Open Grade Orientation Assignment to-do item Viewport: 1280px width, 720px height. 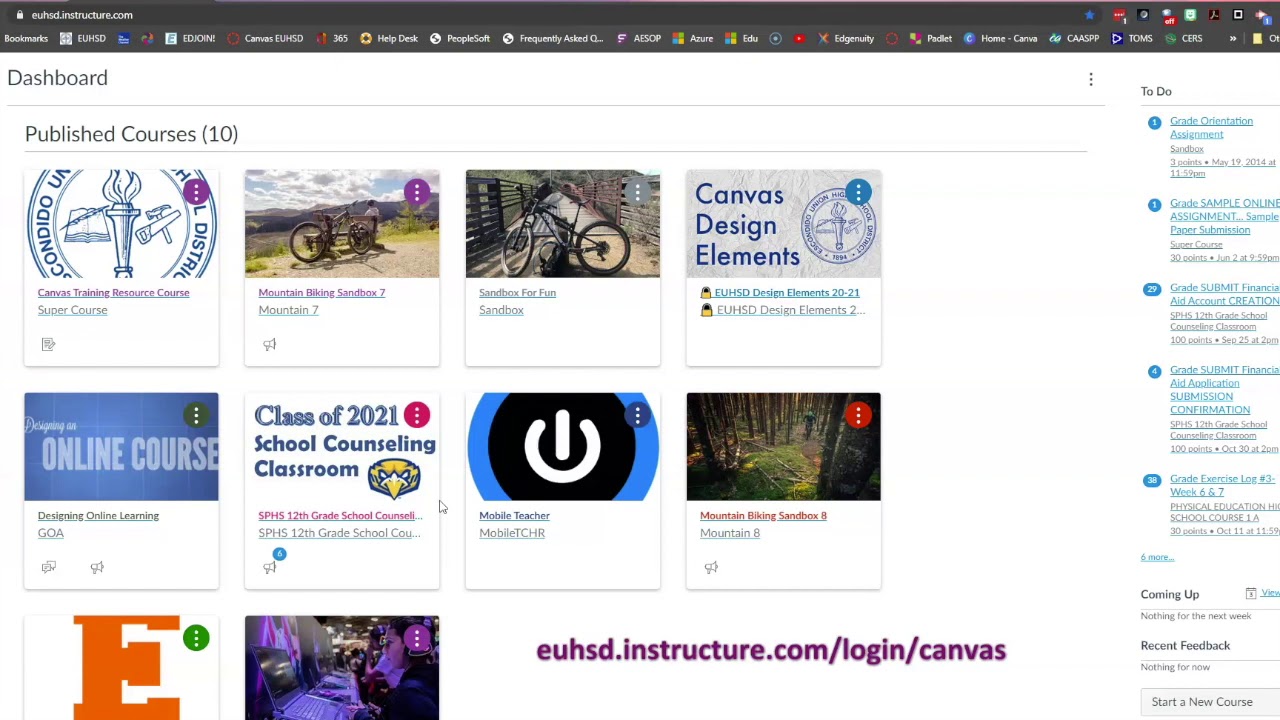tap(1211, 127)
